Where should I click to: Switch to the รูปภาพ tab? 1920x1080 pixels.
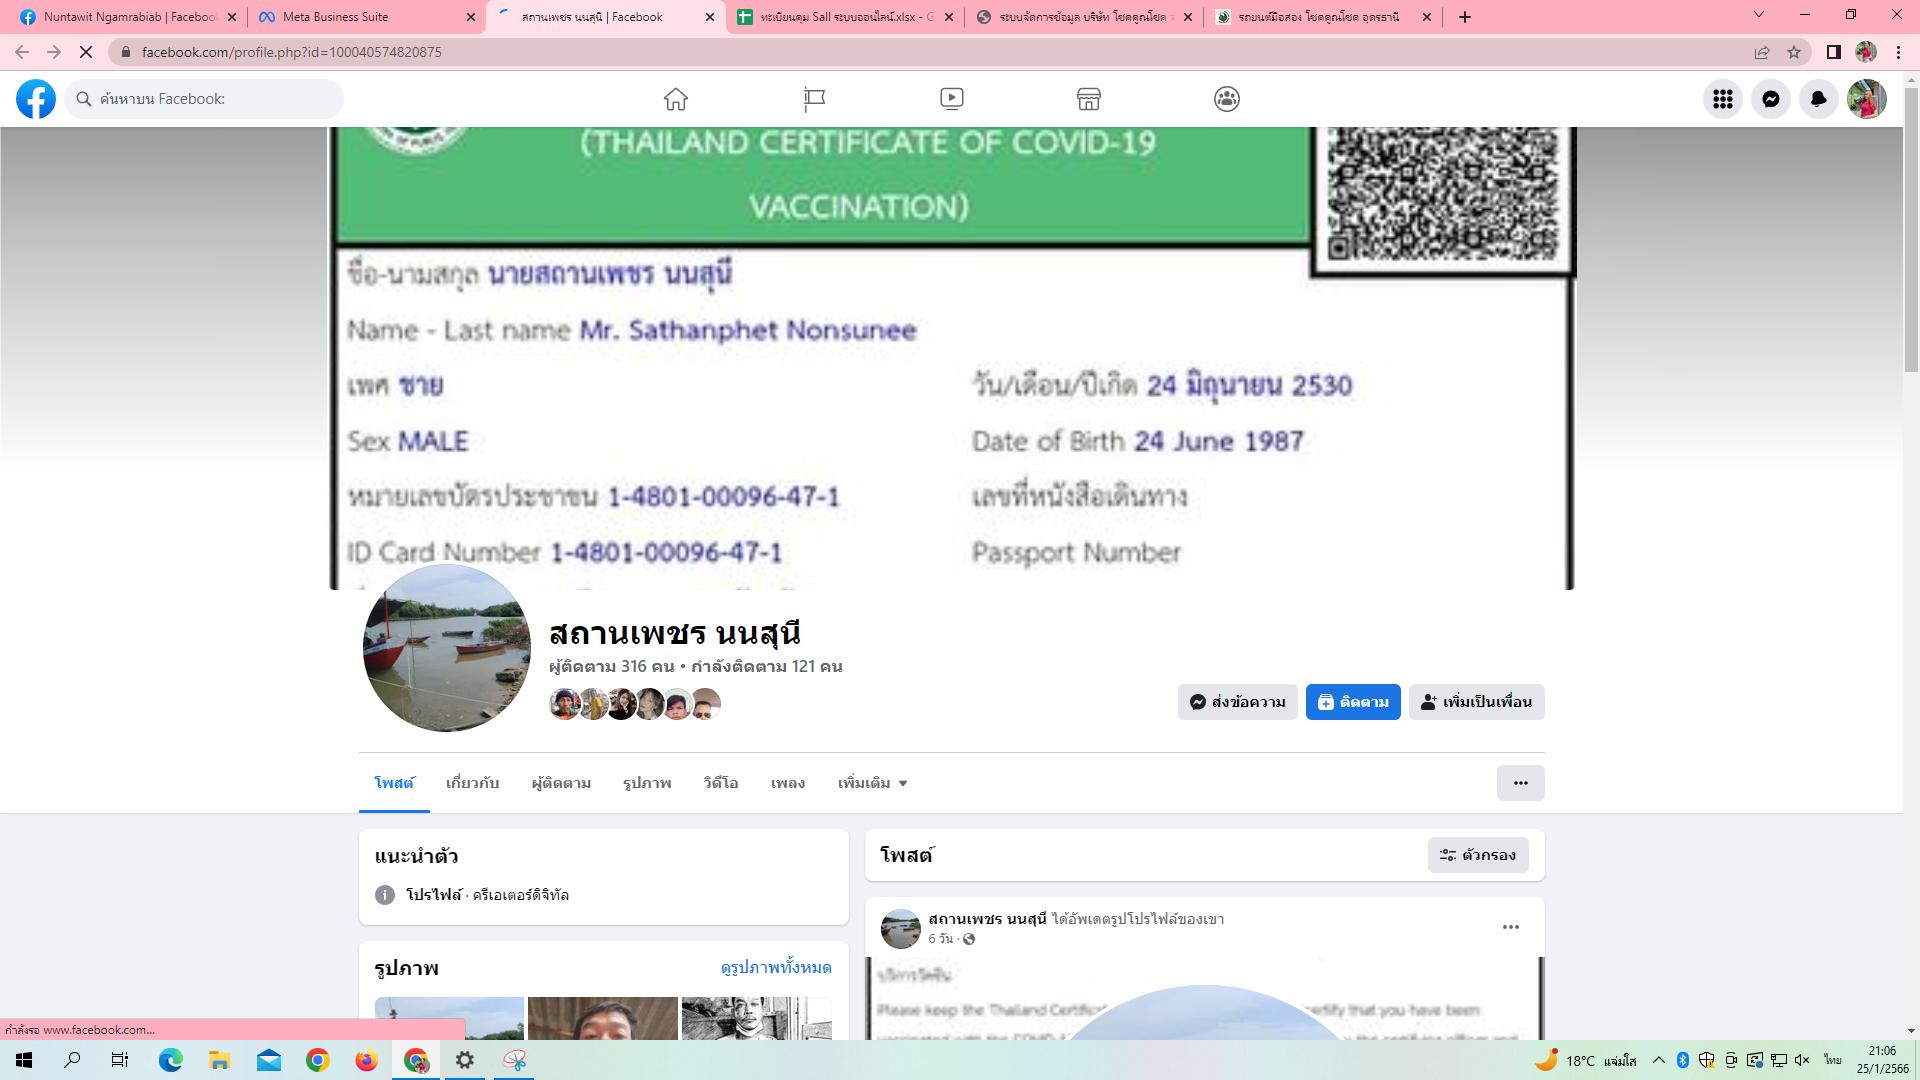[647, 783]
